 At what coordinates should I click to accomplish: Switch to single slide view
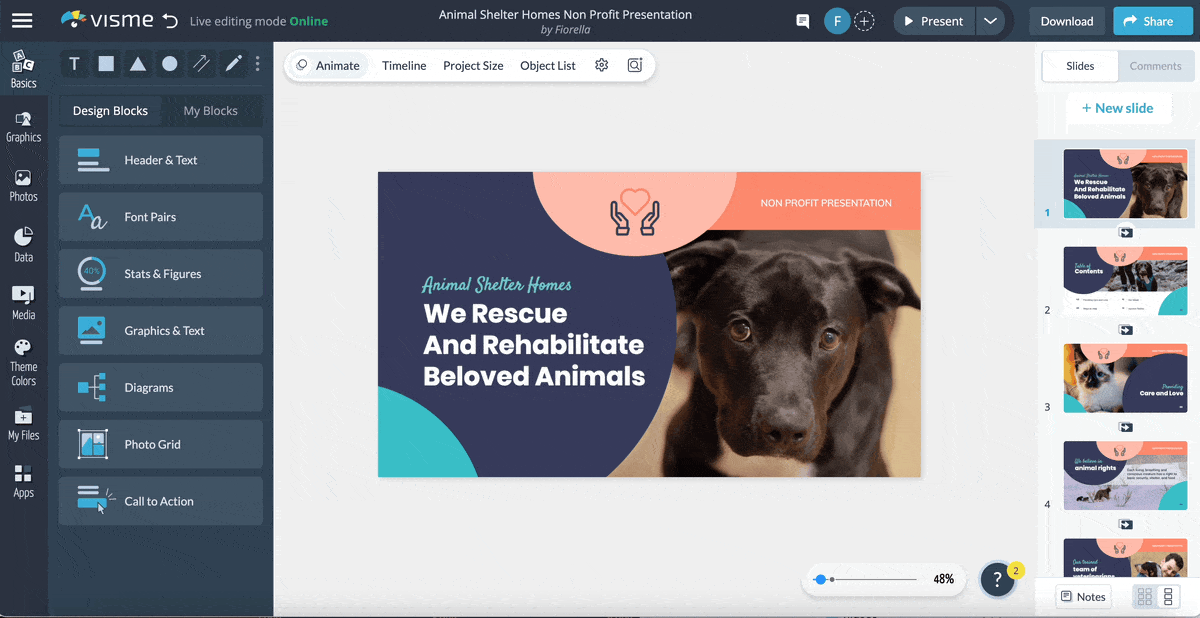[1166, 596]
